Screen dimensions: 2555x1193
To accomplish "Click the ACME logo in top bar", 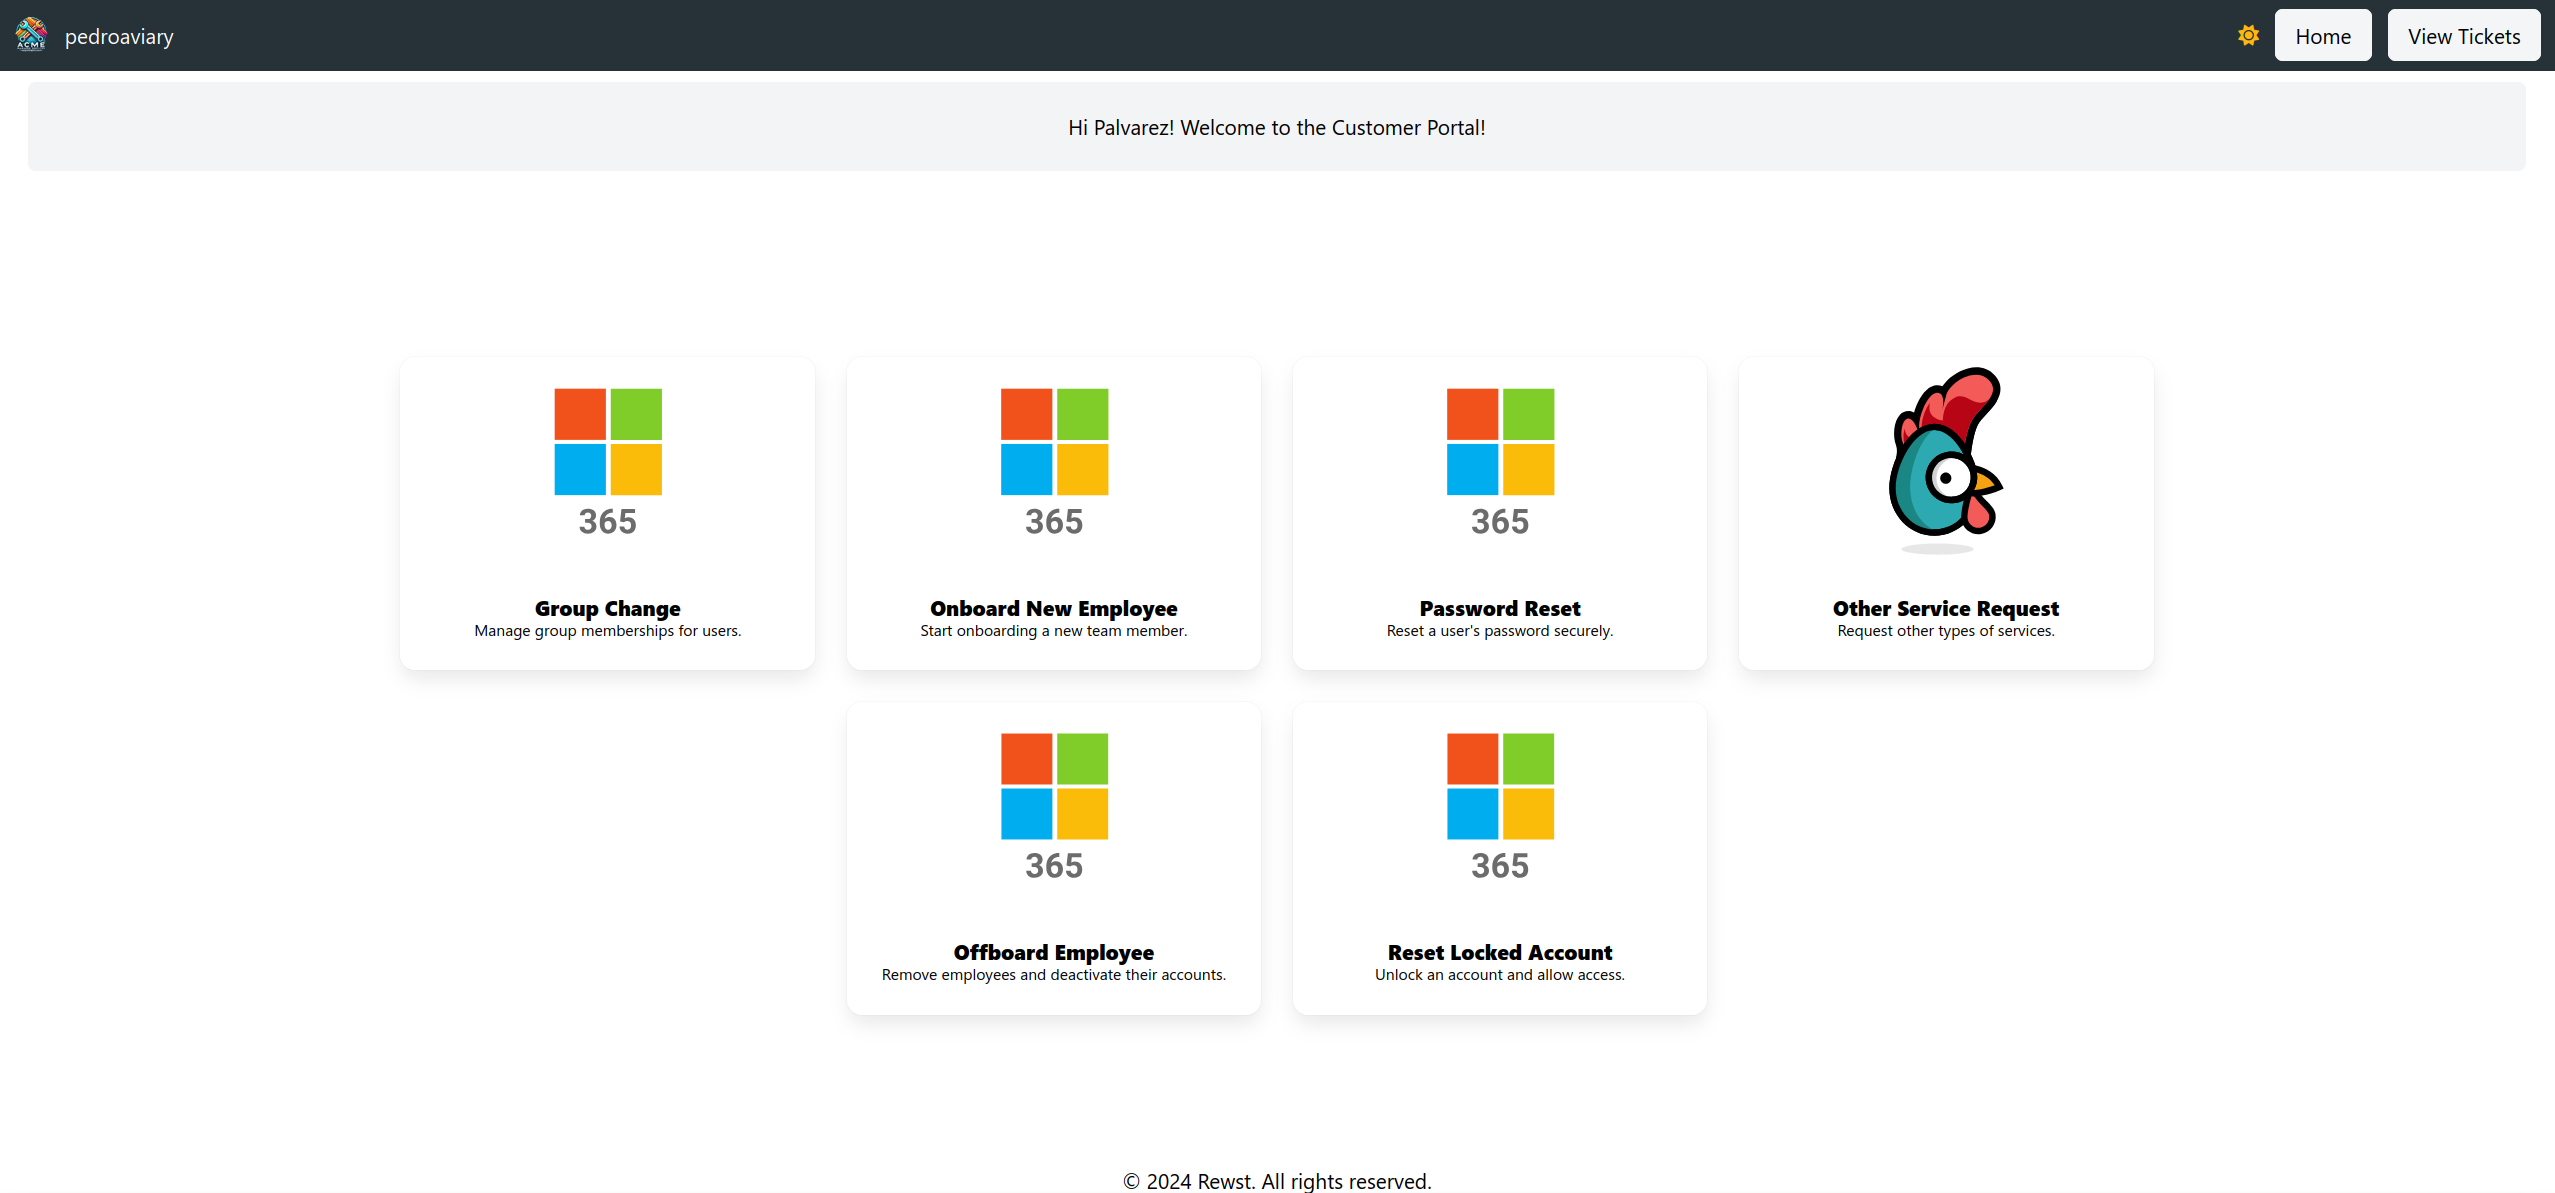I will click(x=31, y=35).
